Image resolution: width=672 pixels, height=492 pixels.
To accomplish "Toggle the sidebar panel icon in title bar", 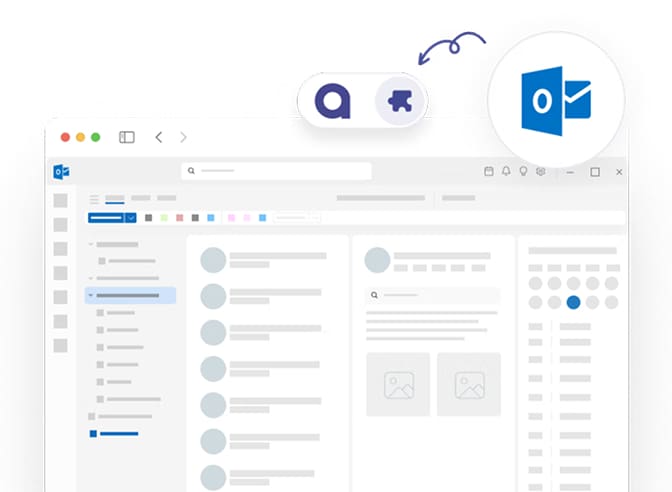I will 127,137.
